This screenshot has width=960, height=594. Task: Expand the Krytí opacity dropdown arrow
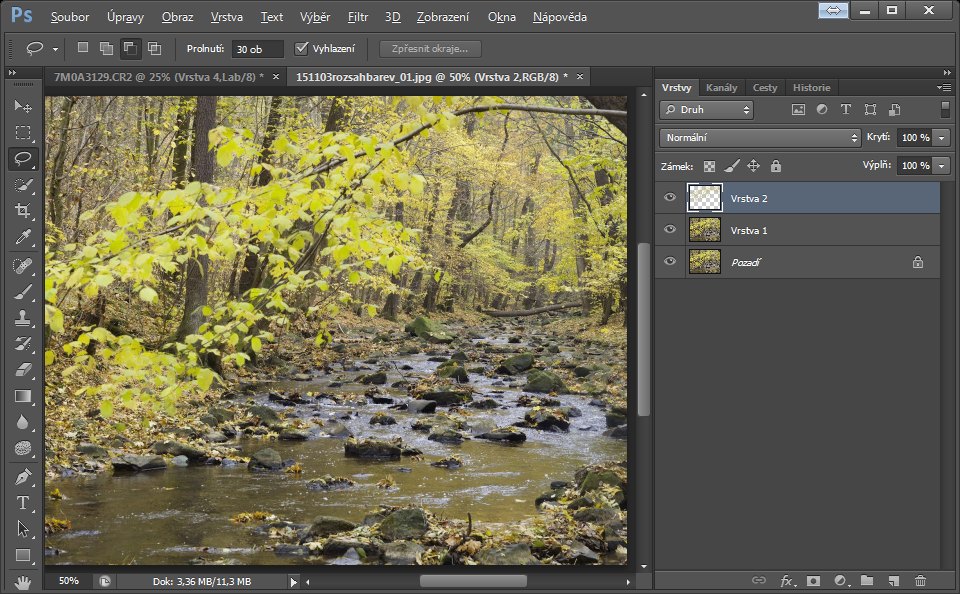[942, 137]
